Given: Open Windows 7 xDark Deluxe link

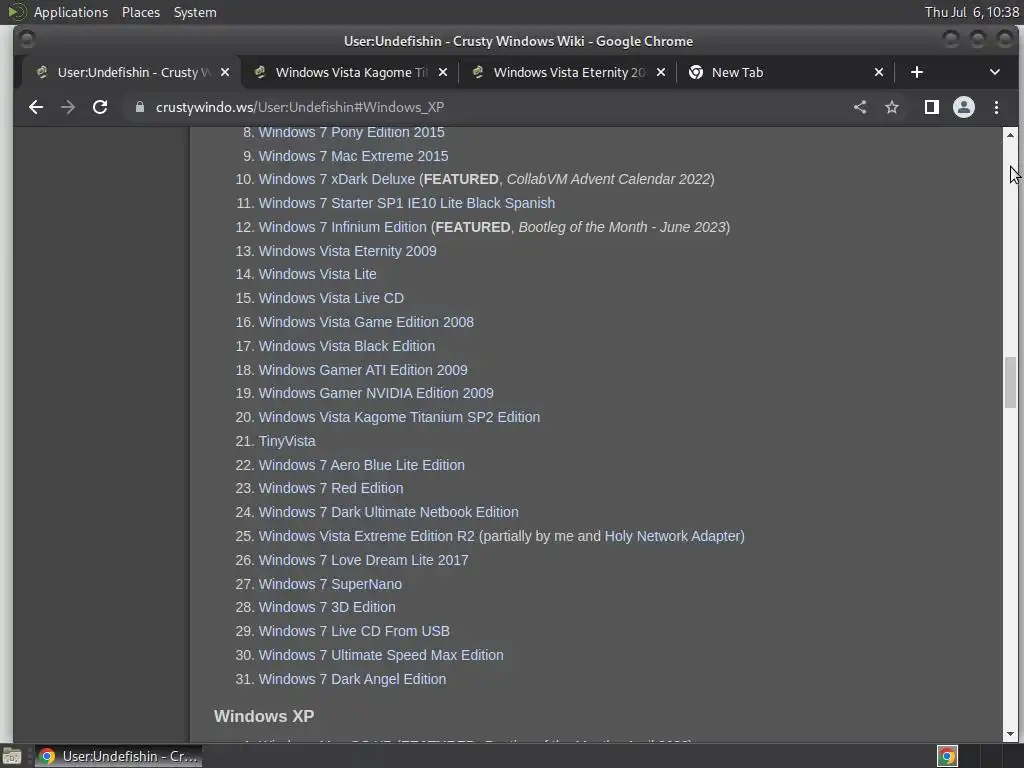Looking at the screenshot, I should pyautogui.click(x=337, y=179).
